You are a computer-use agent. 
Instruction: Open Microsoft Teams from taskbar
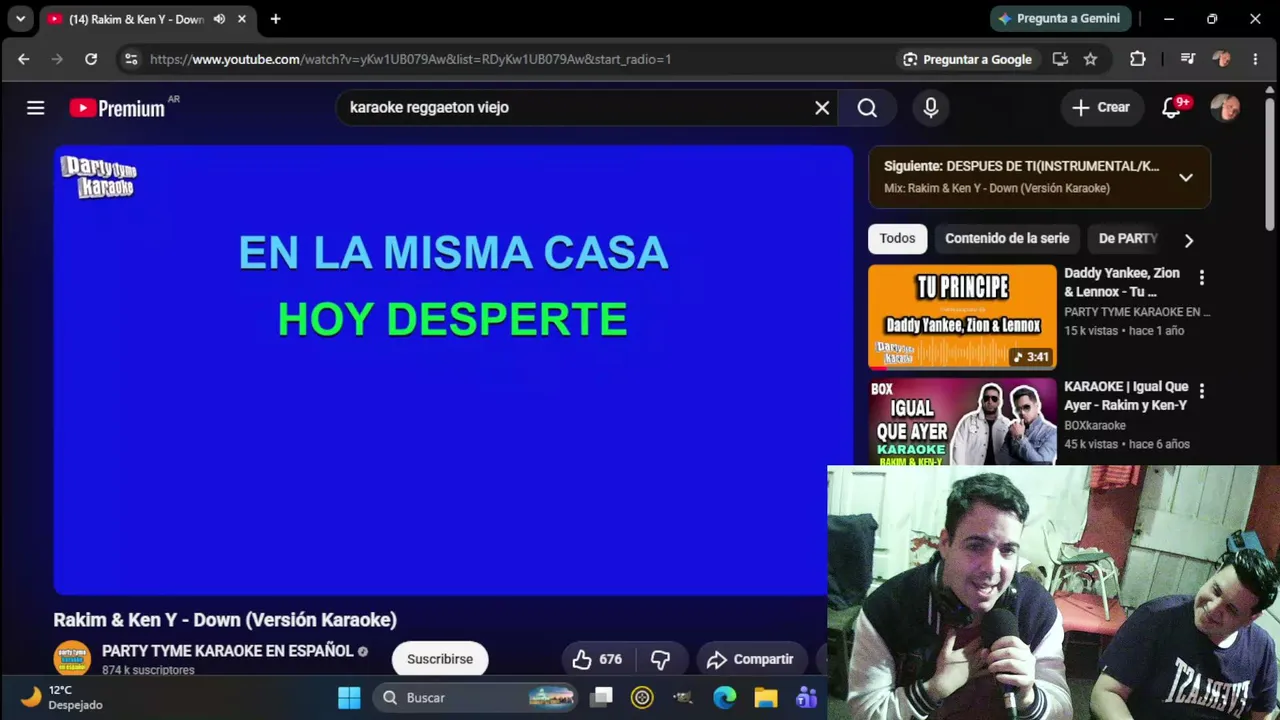[806, 698]
